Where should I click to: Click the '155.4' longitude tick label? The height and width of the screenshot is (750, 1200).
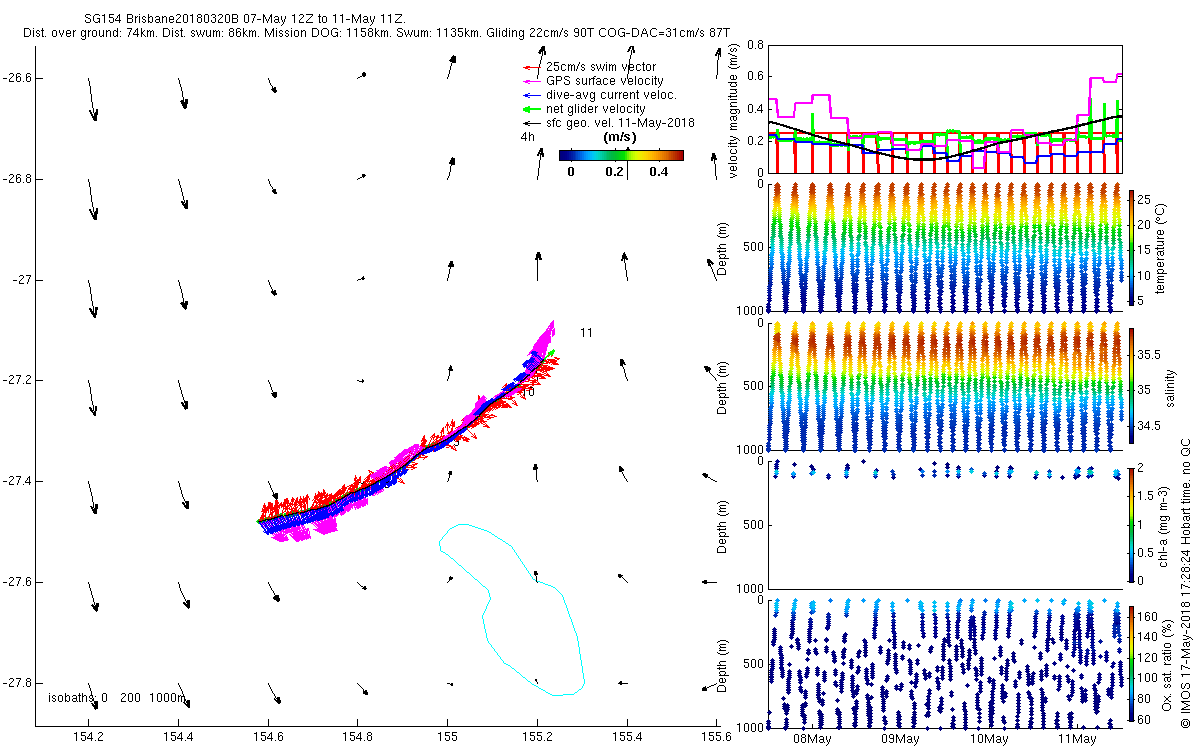point(627,739)
